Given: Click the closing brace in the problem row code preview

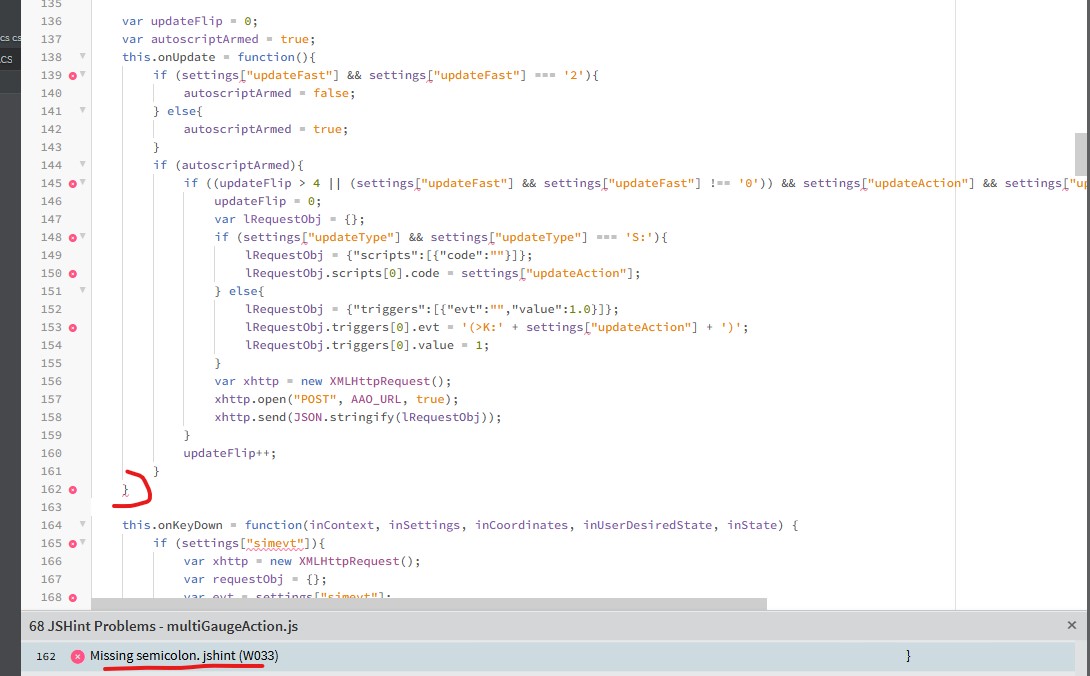Looking at the screenshot, I should [908, 656].
